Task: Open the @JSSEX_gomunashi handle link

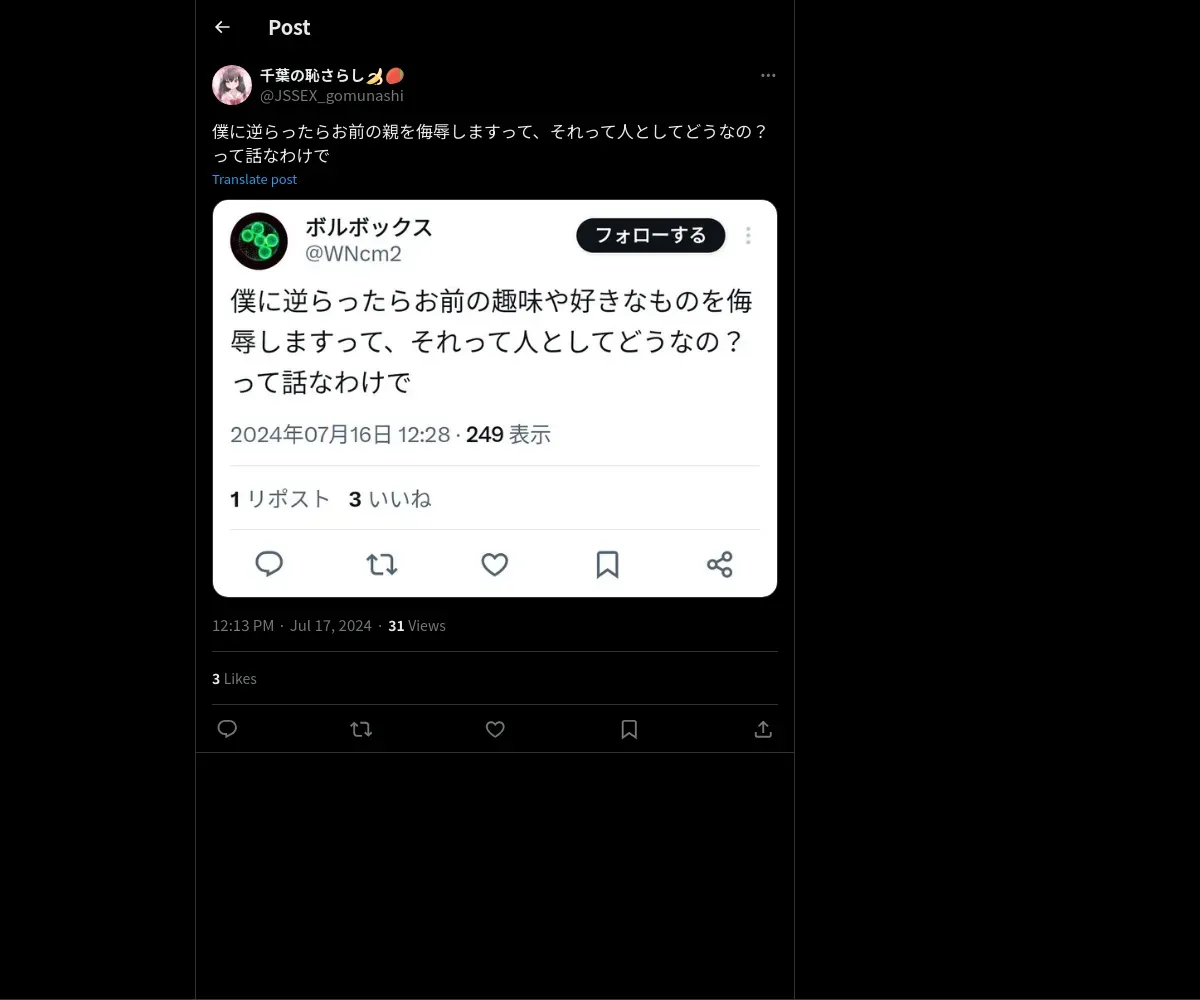Action: point(332,96)
